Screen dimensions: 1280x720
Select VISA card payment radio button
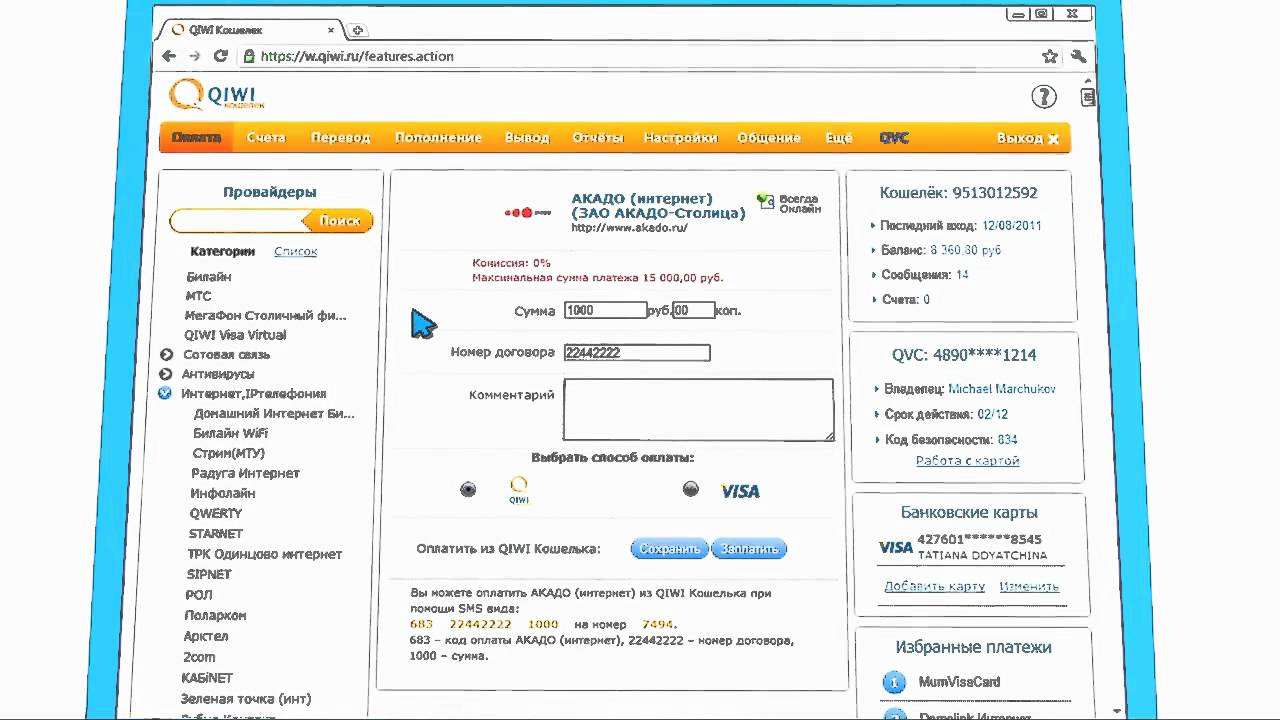[690, 489]
